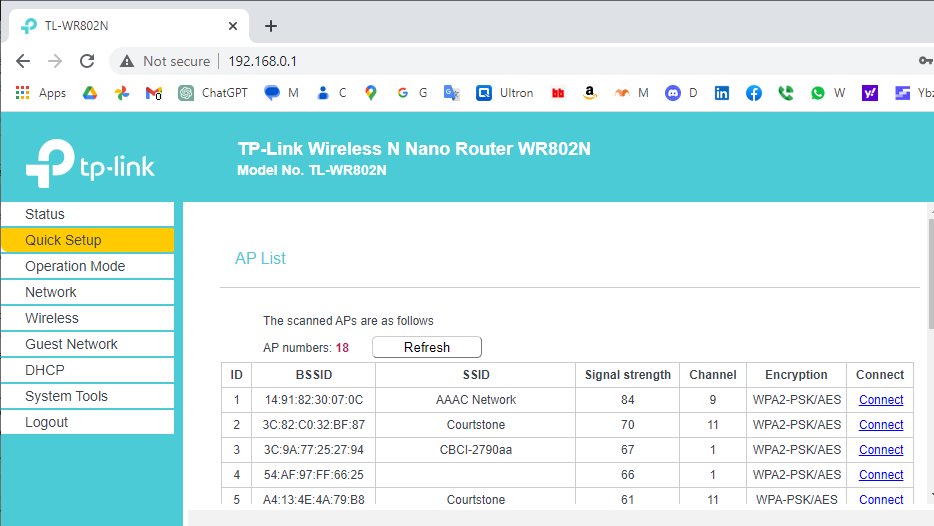
Task: Connect to the AP with BSSID 54:AF:97:FF:66:25
Action: (881, 475)
